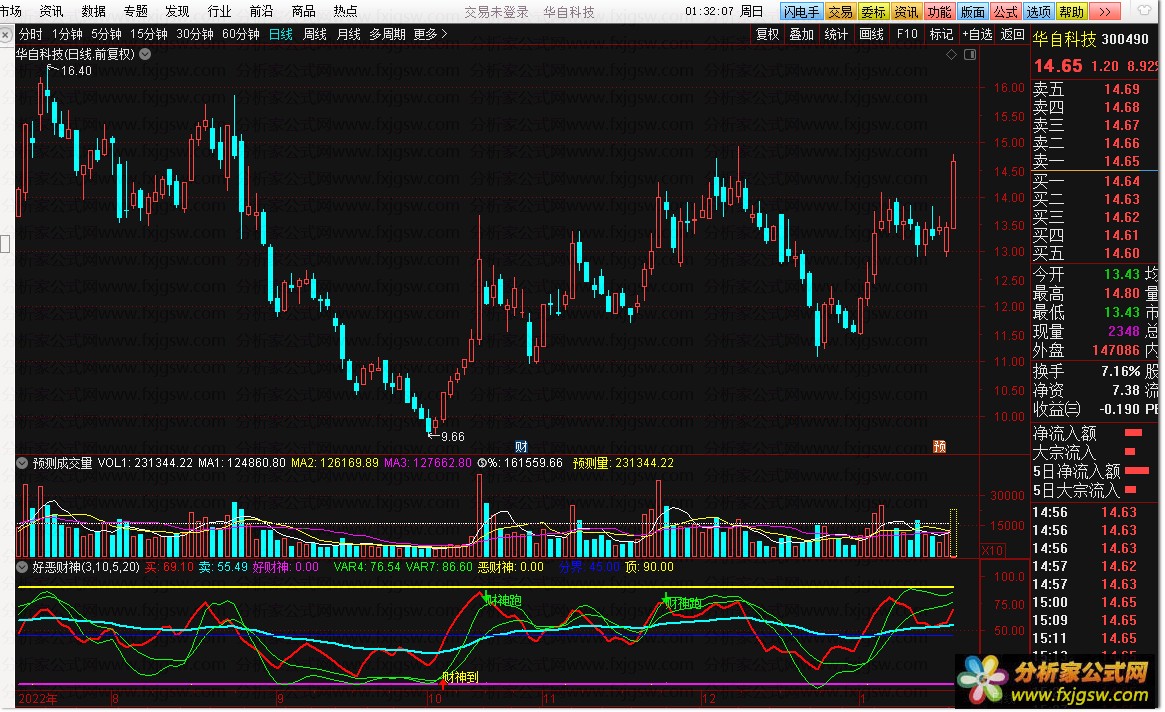Open the 发现 menu
The image size is (1165, 712).
pos(177,11)
